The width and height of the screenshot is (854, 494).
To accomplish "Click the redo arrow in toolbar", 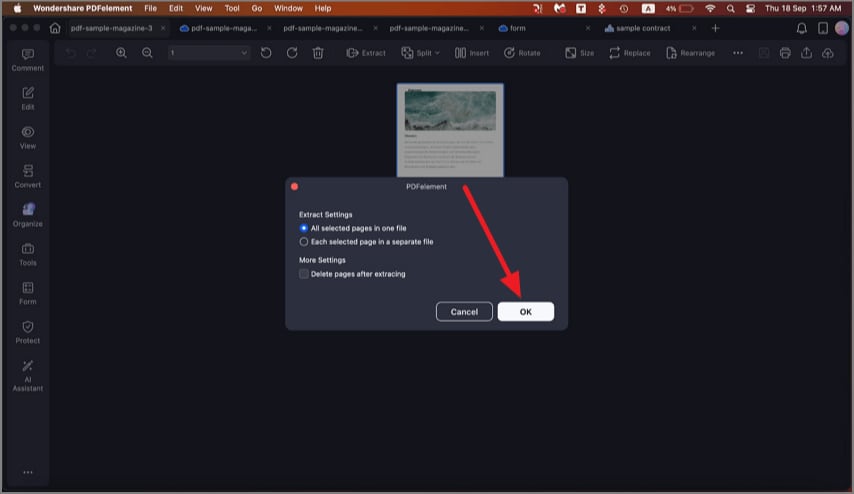I will coord(92,53).
